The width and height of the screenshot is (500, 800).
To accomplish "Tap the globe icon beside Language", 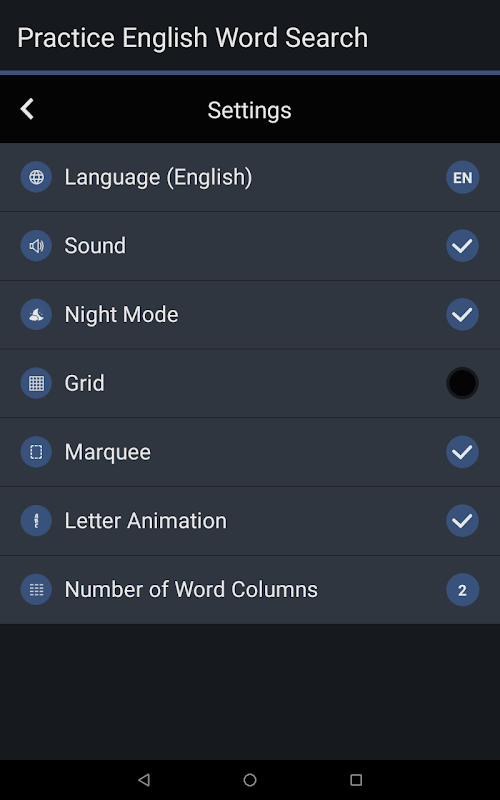I will pos(36,177).
